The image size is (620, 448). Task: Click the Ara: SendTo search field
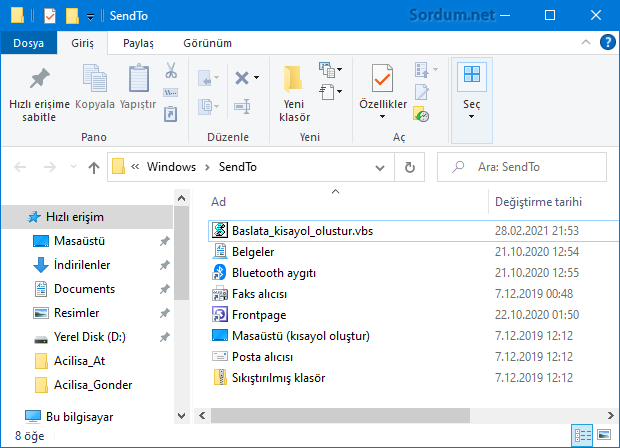[x=522, y=167]
